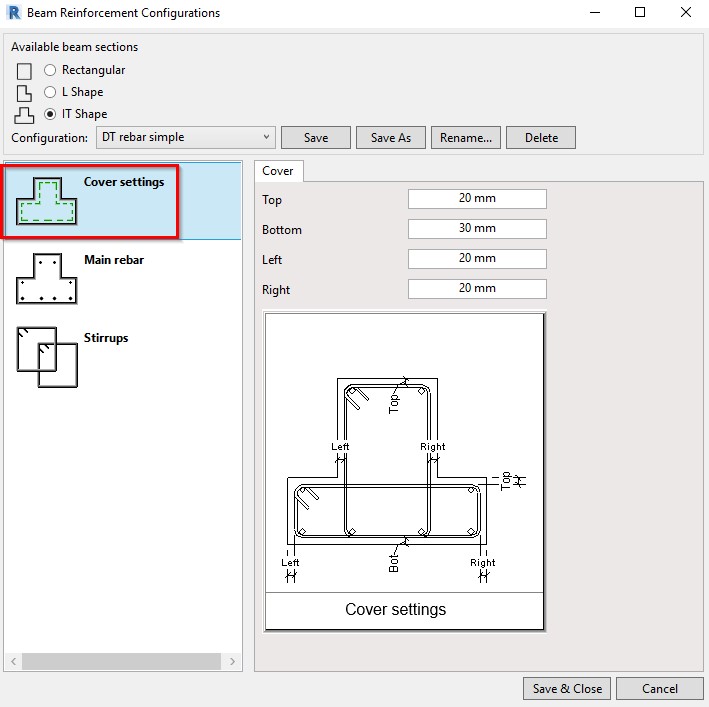Image resolution: width=709 pixels, height=707 pixels.
Task: Click the Rename... button
Action: click(466, 137)
